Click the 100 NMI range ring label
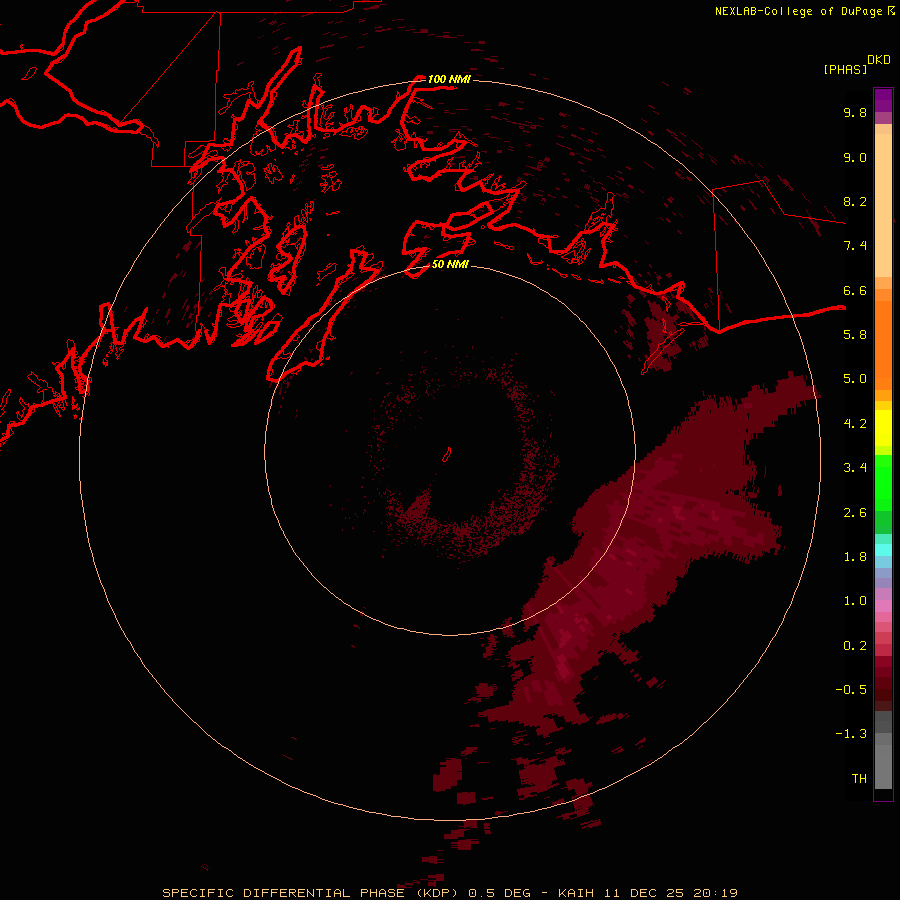Image resolution: width=900 pixels, height=900 pixels. tap(449, 79)
